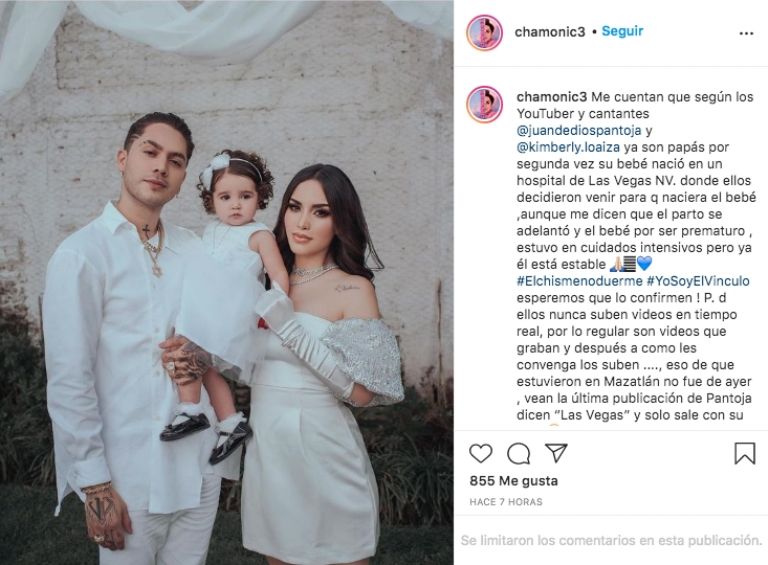Follow the account with Seguir

tap(622, 31)
